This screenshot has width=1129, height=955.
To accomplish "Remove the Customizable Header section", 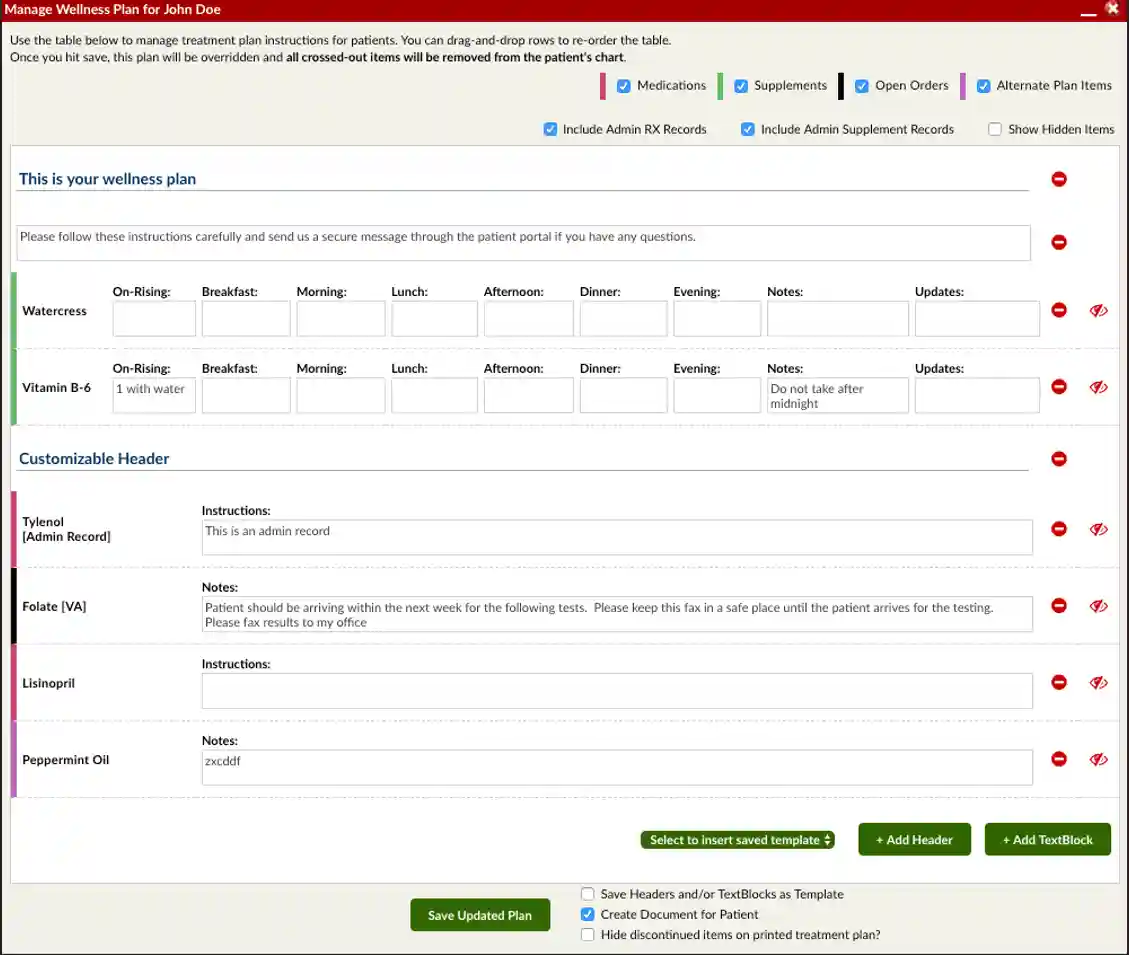I will (1059, 458).
